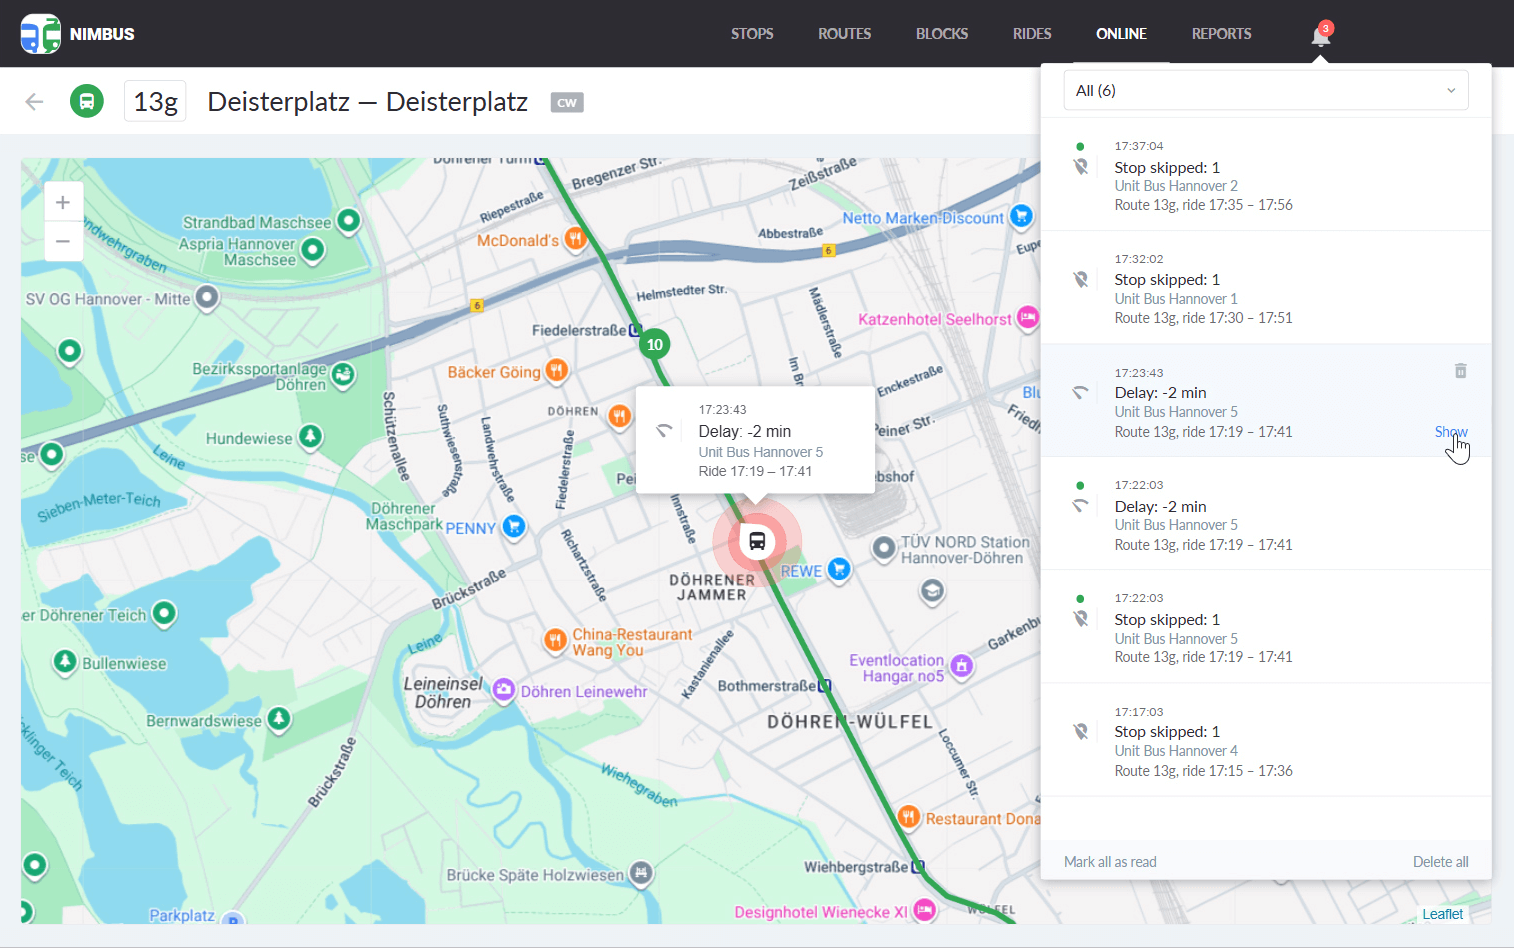The image size is (1514, 948).
Task: Click the back arrow to exit route view
Action: pyautogui.click(x=34, y=101)
